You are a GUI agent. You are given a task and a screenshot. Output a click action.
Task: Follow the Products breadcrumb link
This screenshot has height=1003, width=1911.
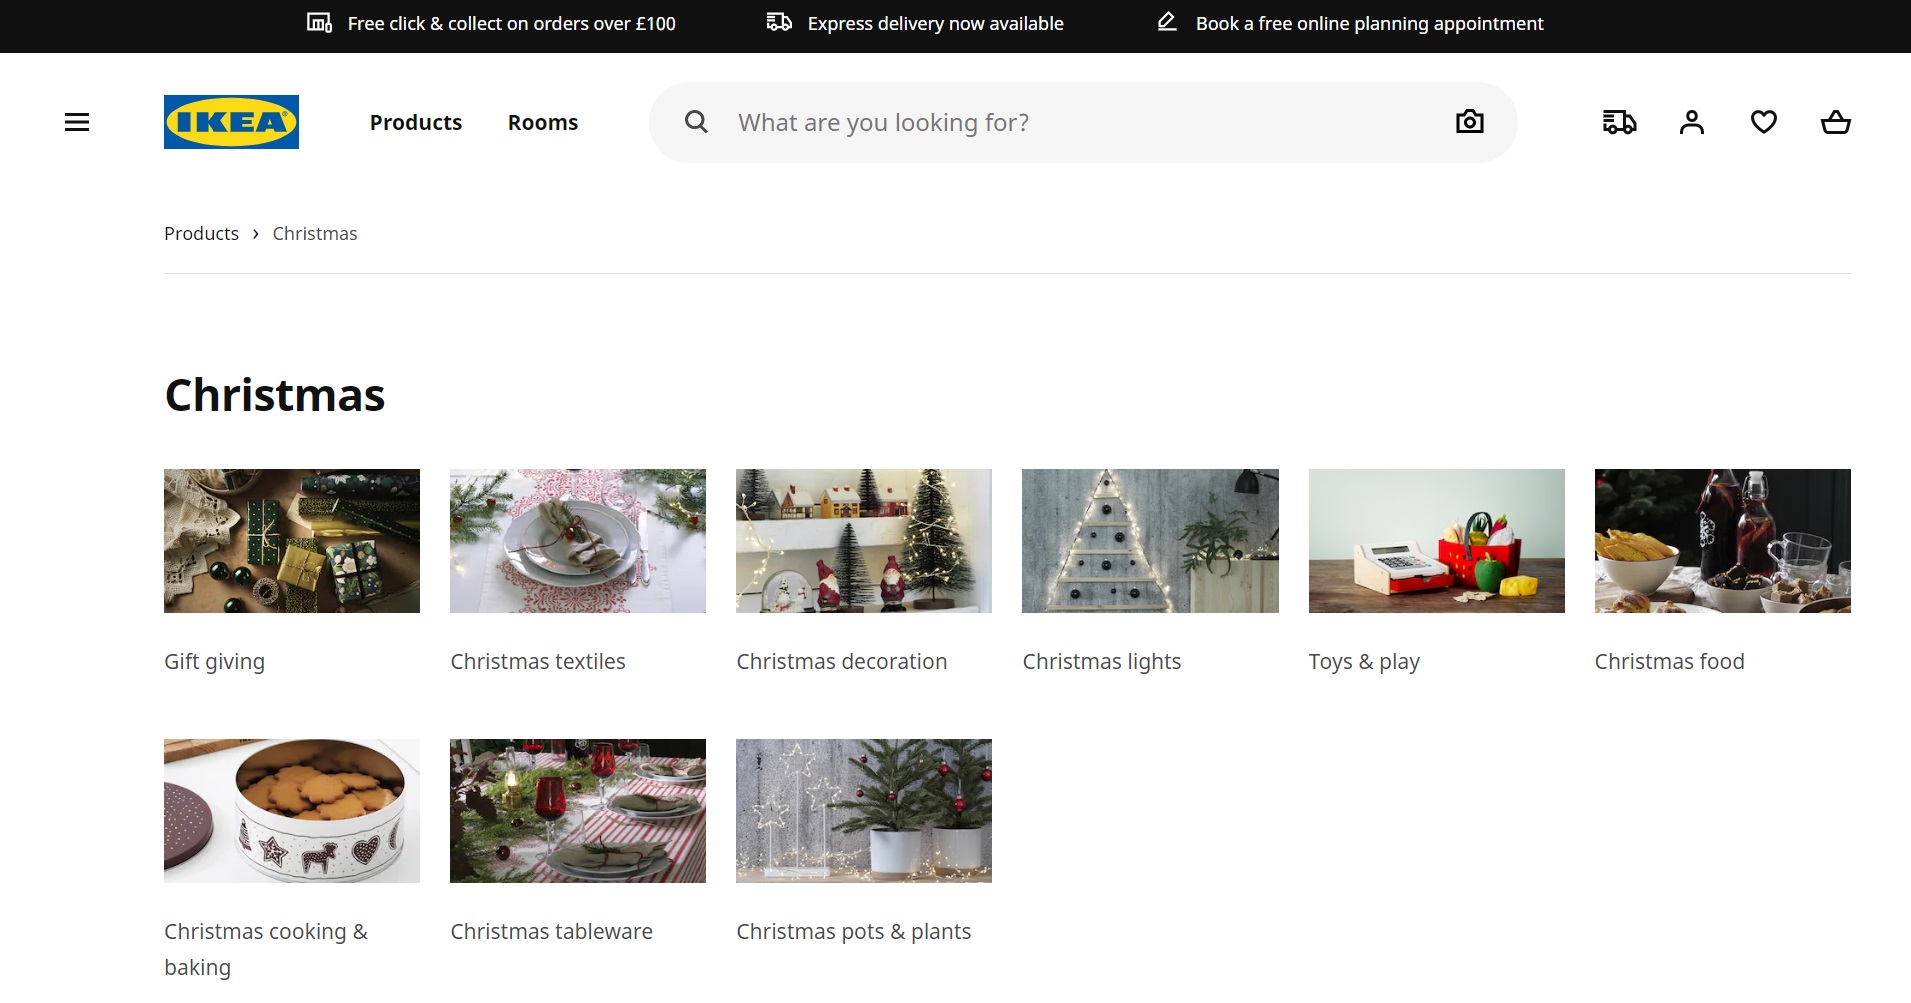click(200, 233)
